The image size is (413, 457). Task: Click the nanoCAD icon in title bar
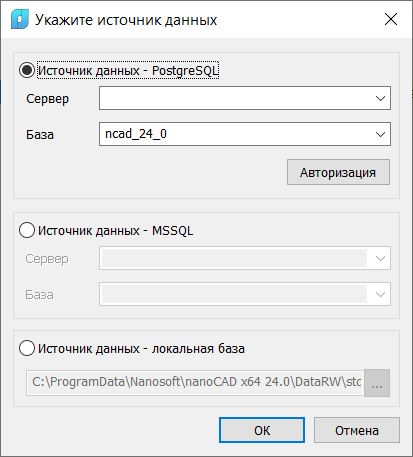point(20,19)
